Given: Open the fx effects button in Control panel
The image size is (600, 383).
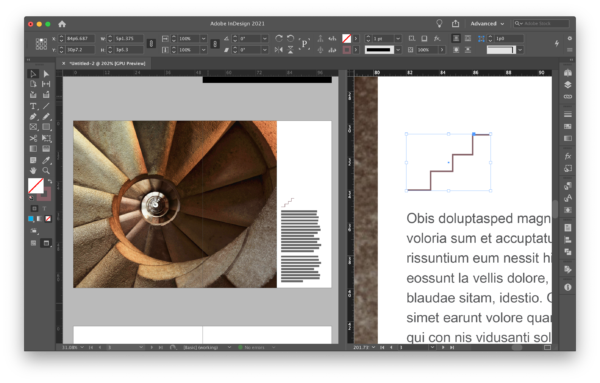Looking at the screenshot, I should click(x=437, y=38).
